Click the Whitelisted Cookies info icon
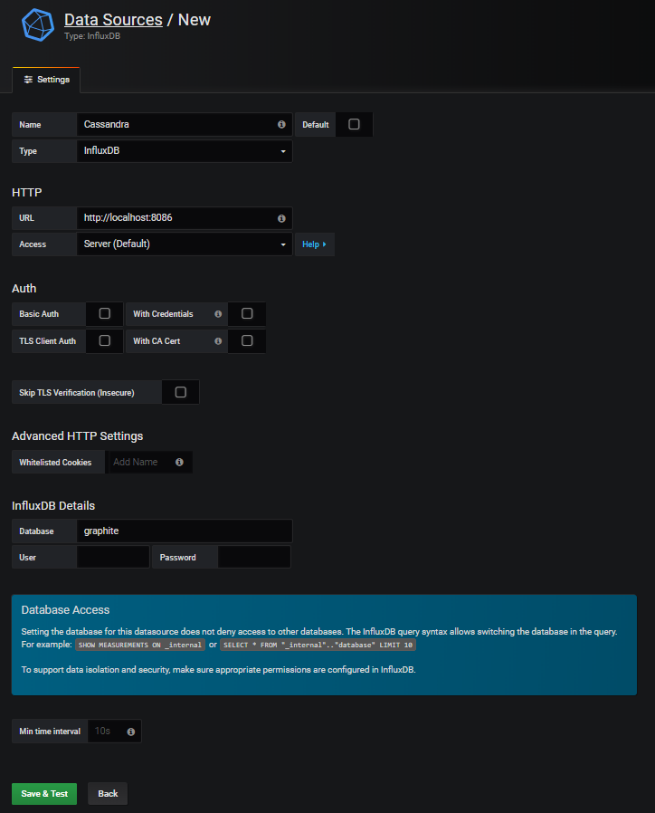The image size is (655, 813). click(x=179, y=462)
